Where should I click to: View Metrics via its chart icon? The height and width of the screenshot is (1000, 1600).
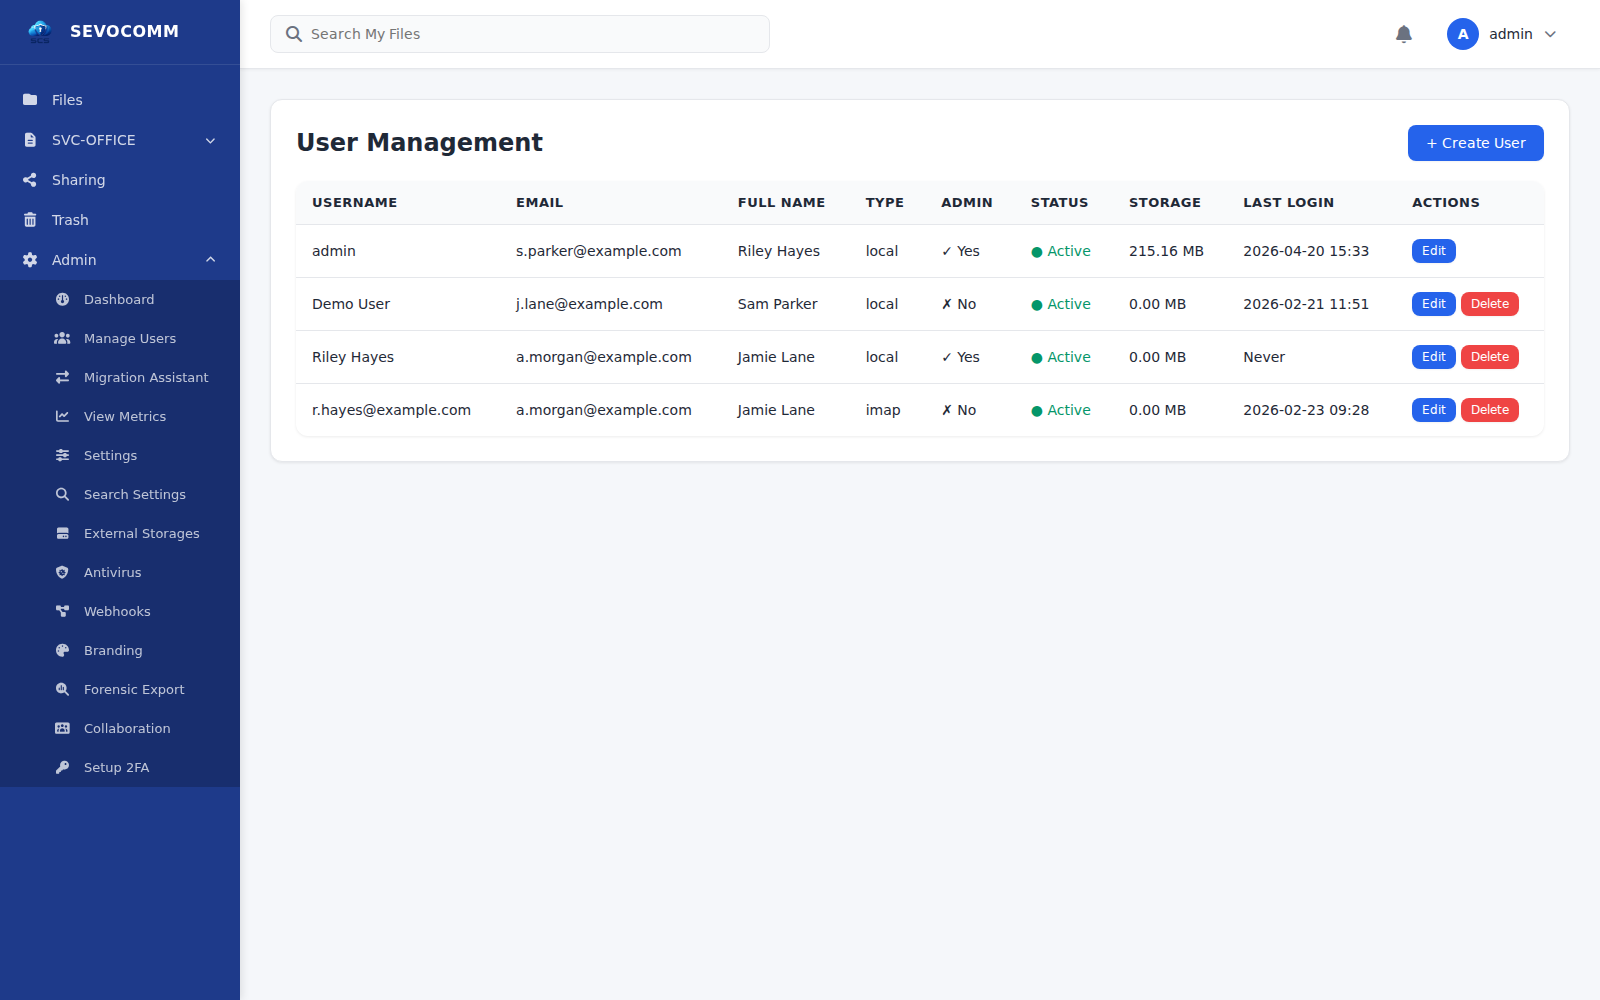click(62, 416)
